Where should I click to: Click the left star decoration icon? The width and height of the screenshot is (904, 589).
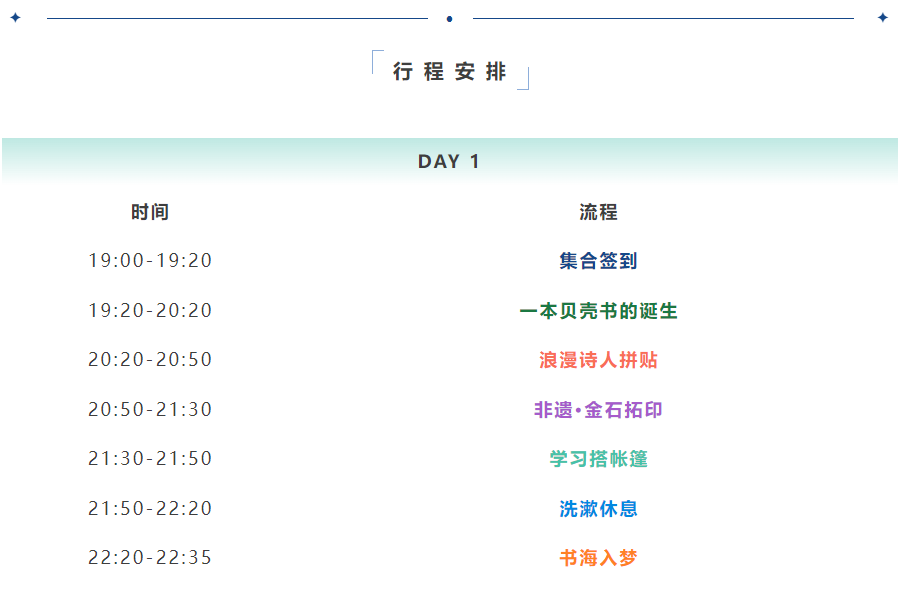coord(15,18)
